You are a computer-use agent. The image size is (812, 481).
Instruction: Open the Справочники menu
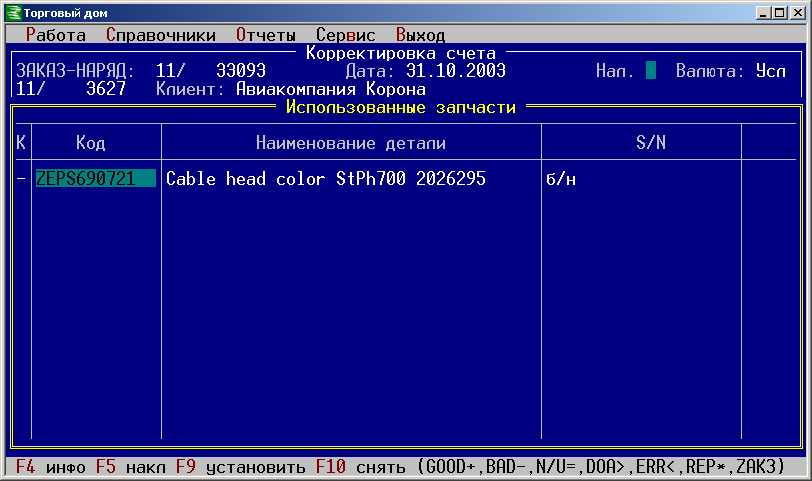(161, 35)
